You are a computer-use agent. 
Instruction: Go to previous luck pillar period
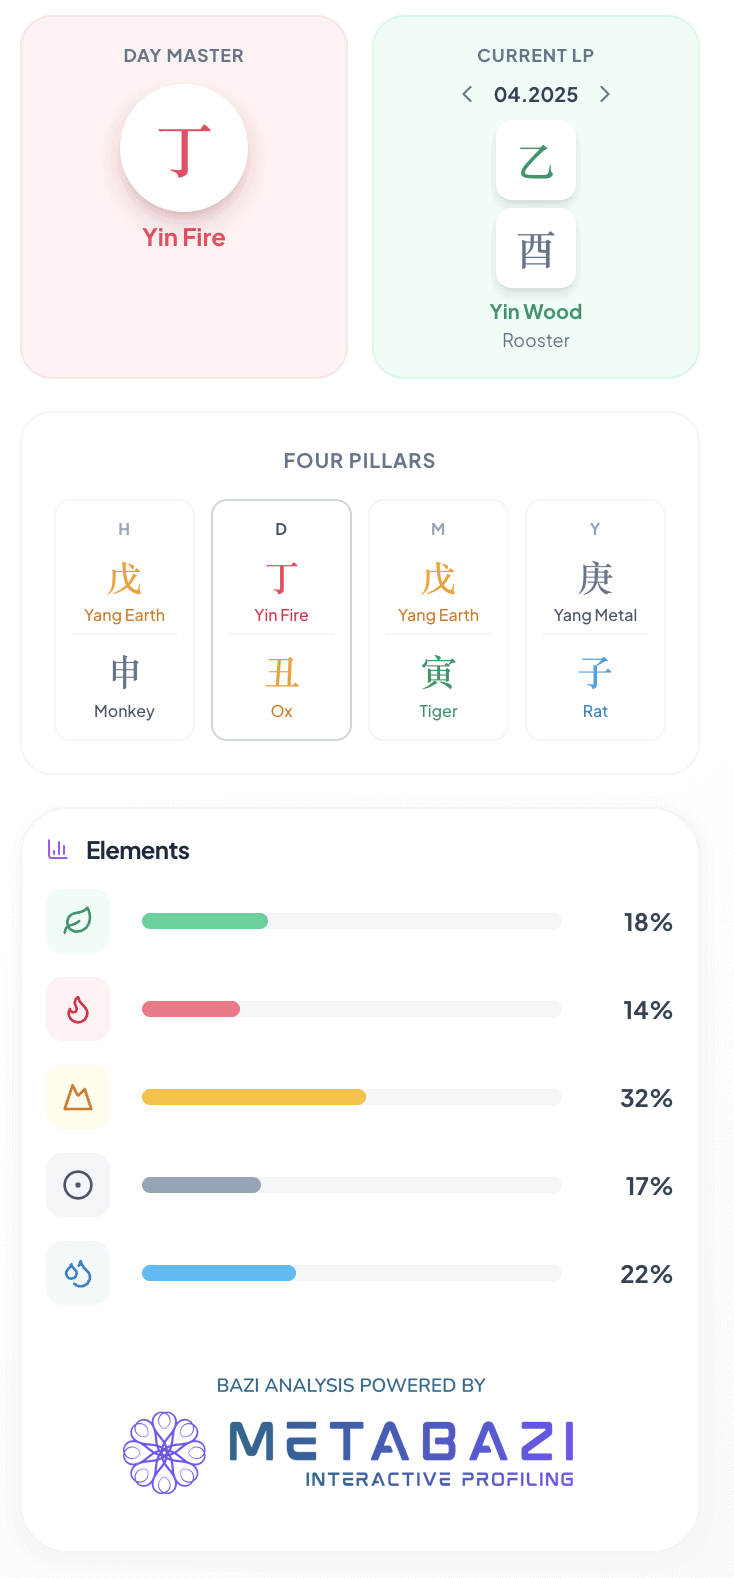click(467, 94)
